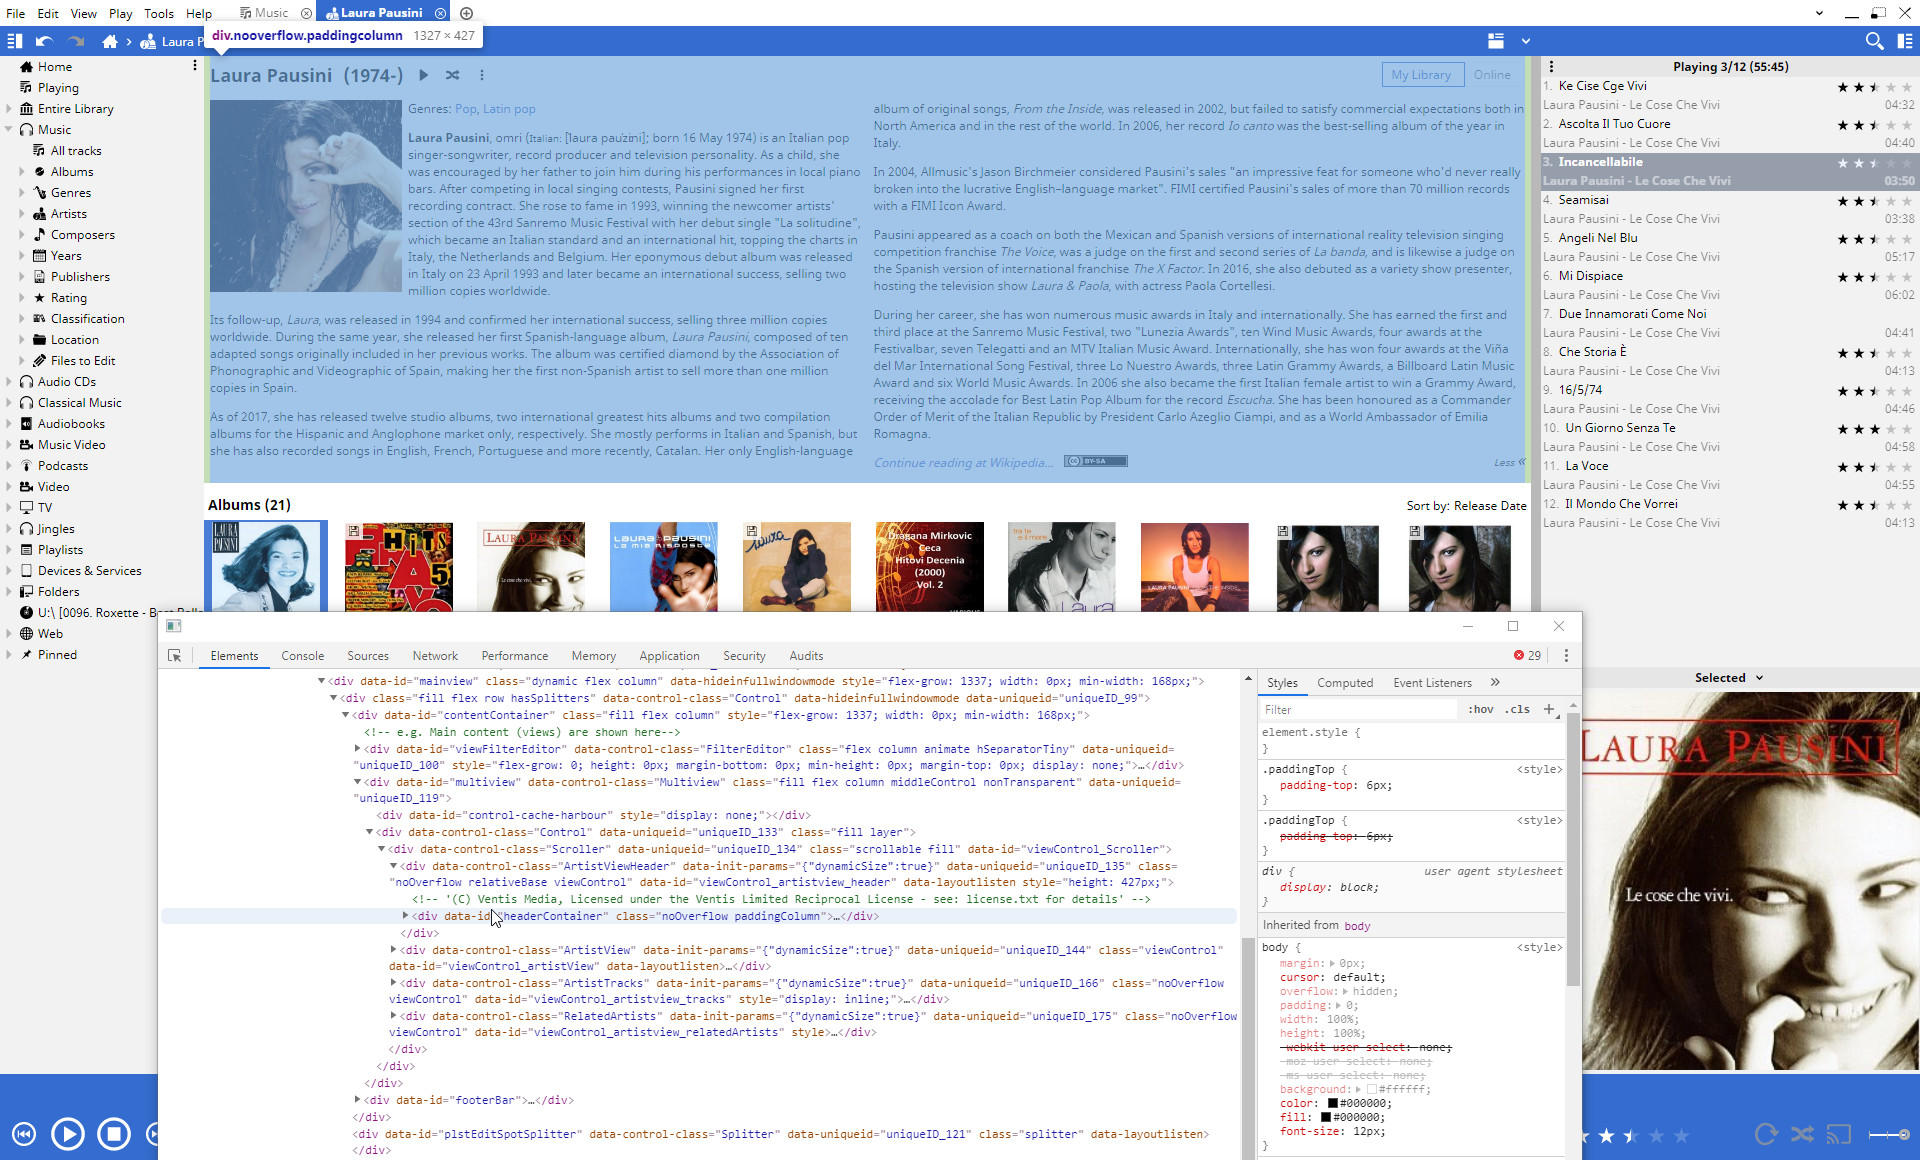Go to previous track
The width and height of the screenshot is (1920, 1160).
click(x=24, y=1134)
